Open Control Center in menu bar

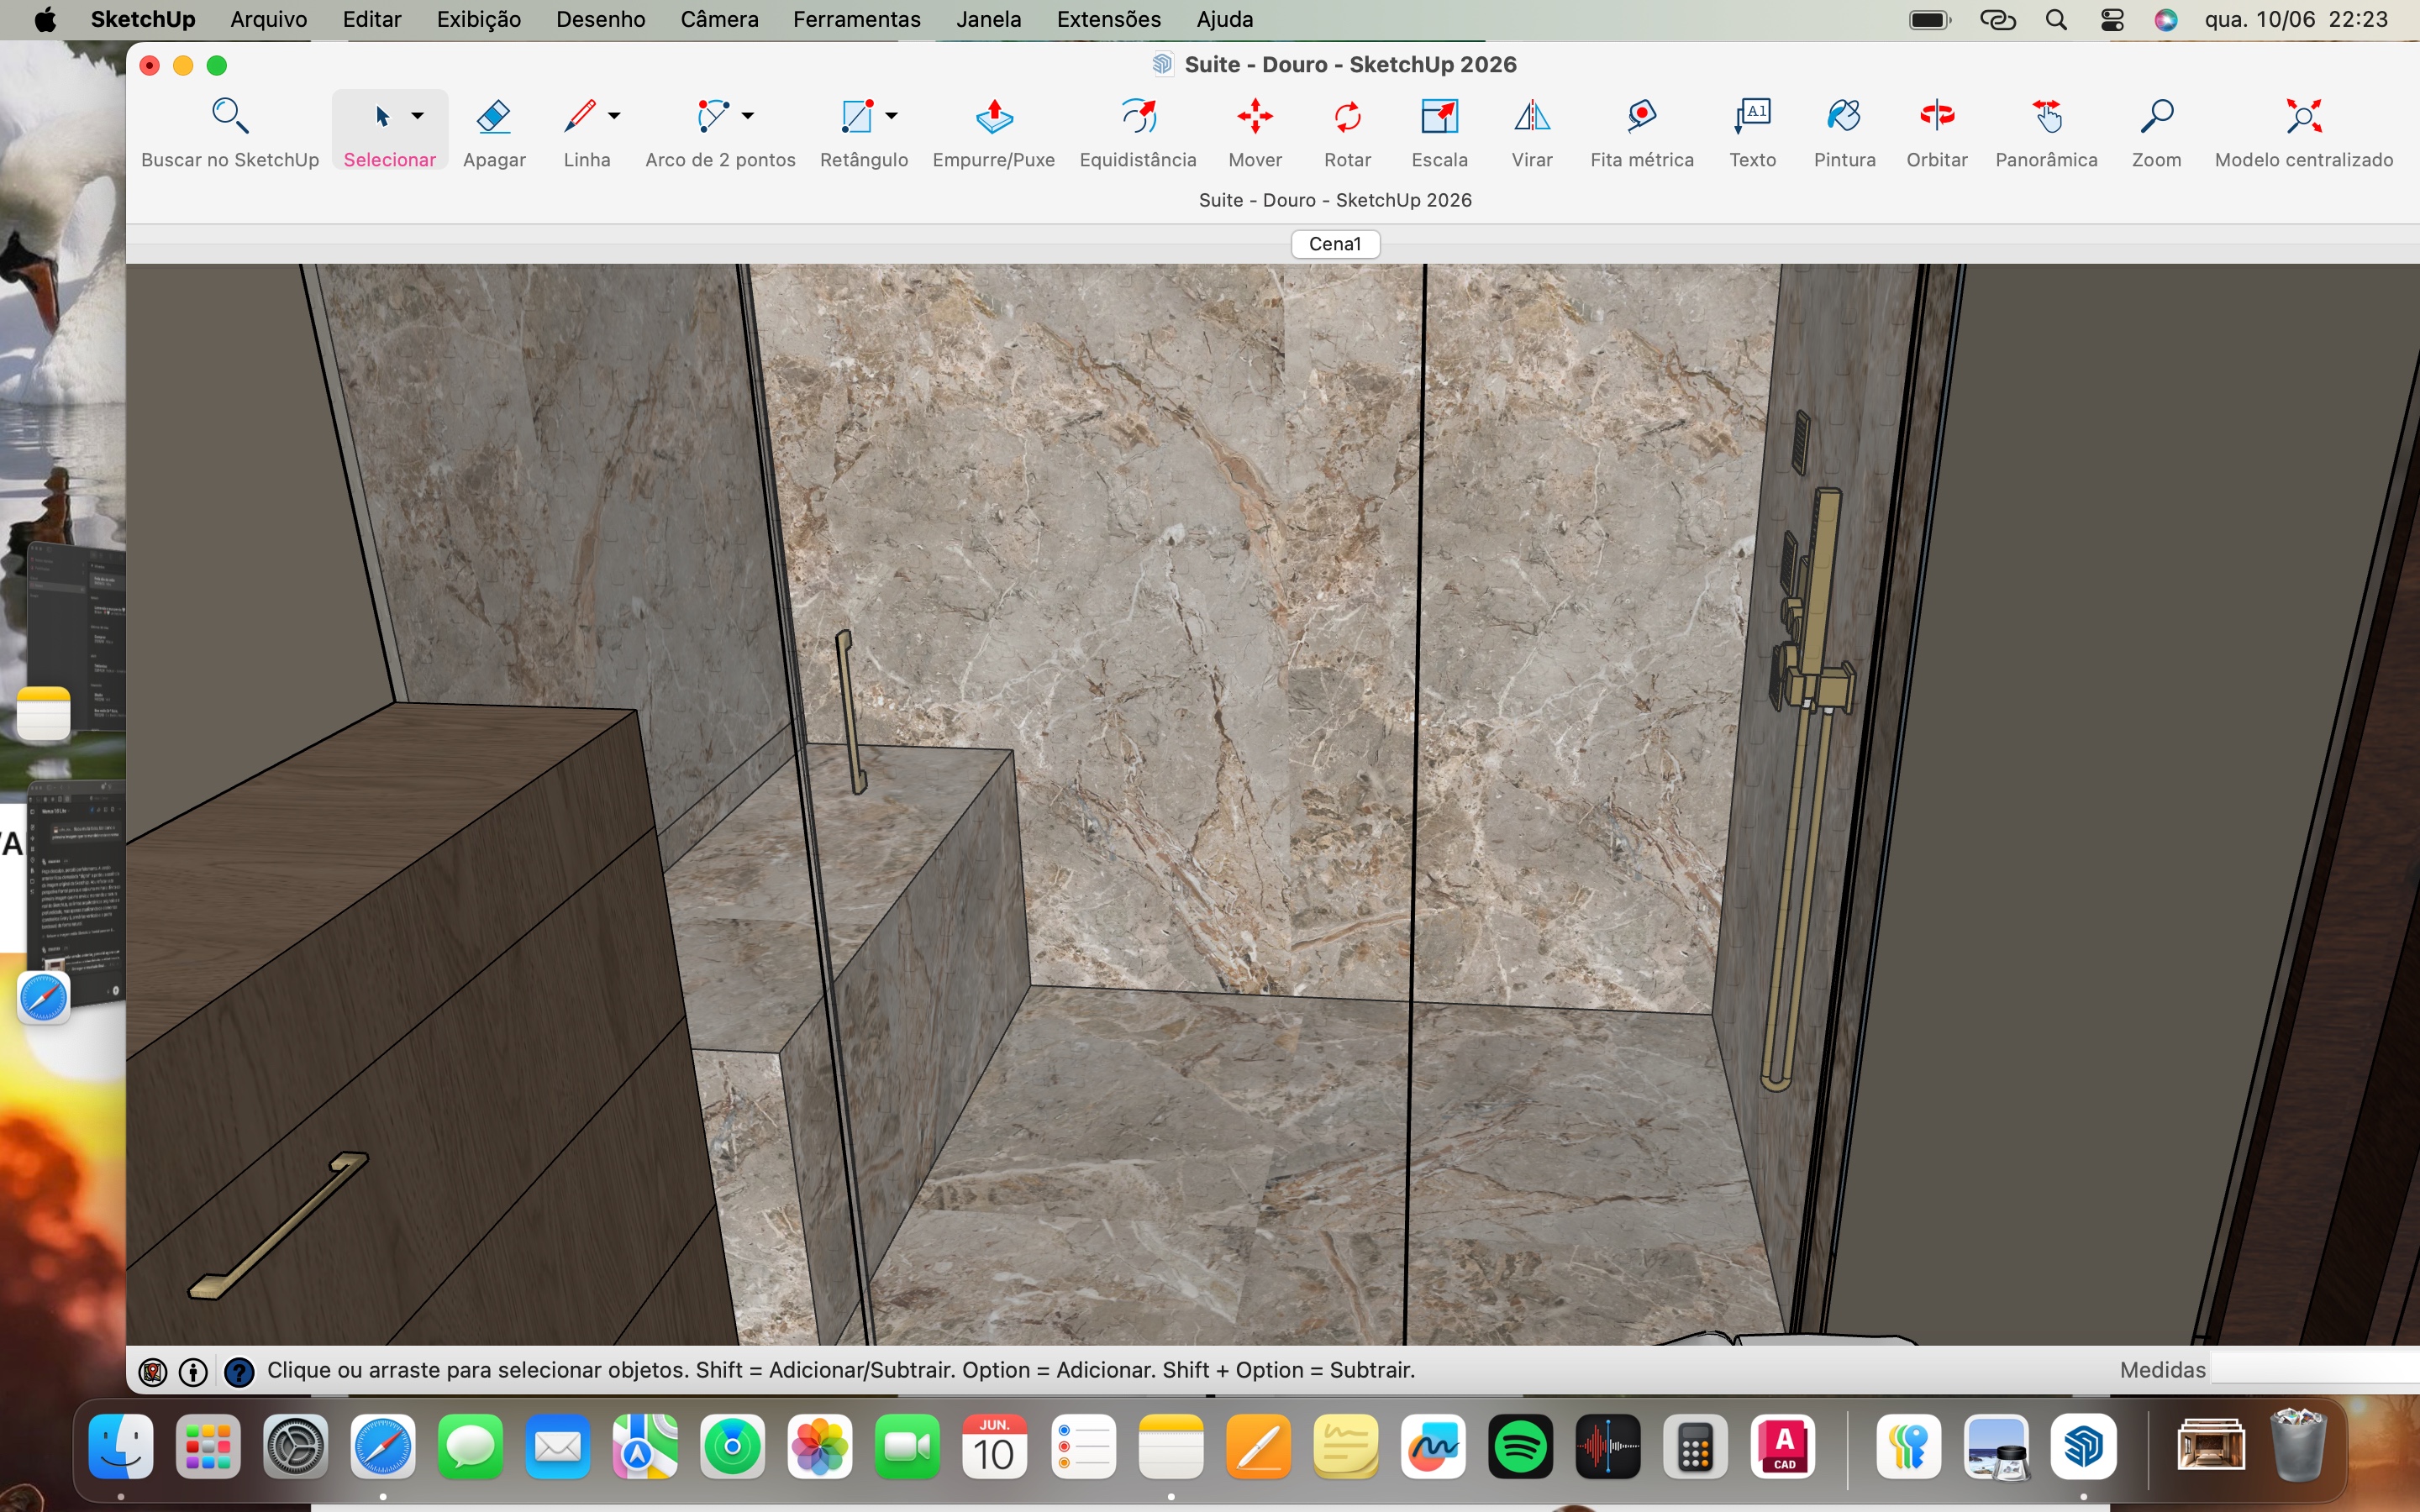[x=2112, y=19]
